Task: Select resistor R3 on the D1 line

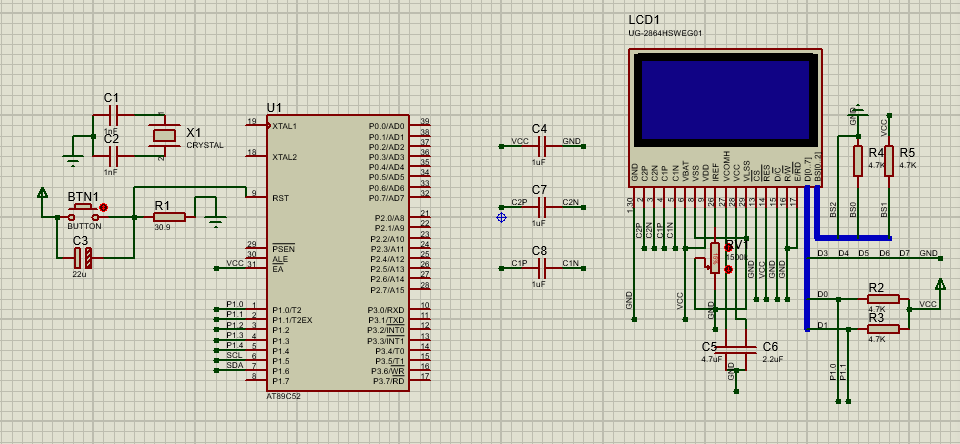Action: pyautogui.click(x=883, y=329)
